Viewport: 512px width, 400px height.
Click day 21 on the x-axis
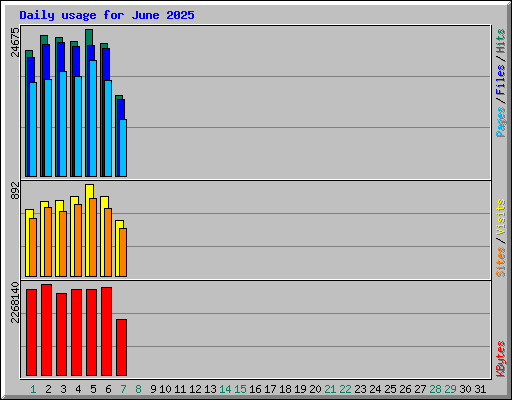[330, 389]
